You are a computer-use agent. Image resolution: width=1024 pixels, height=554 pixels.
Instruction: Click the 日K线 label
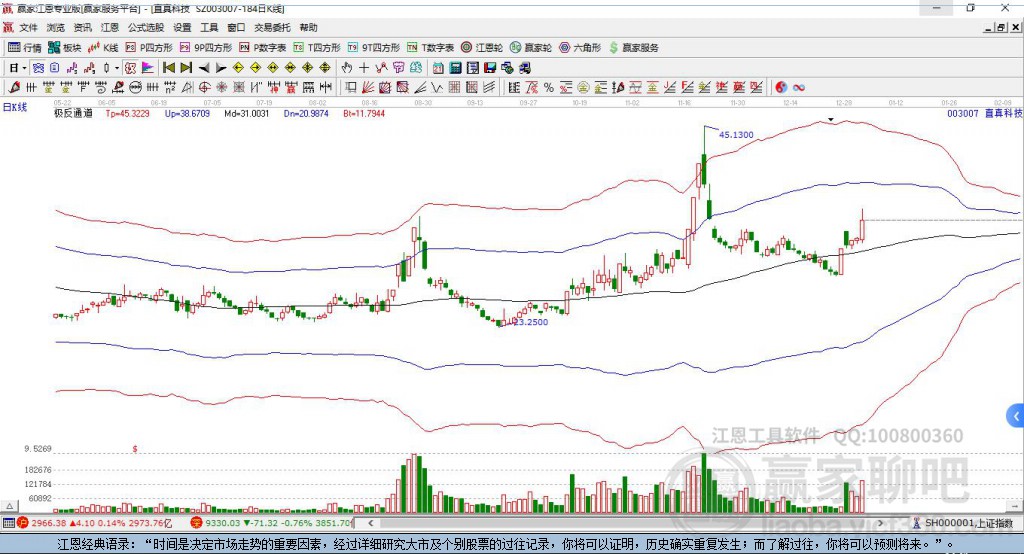15,107
